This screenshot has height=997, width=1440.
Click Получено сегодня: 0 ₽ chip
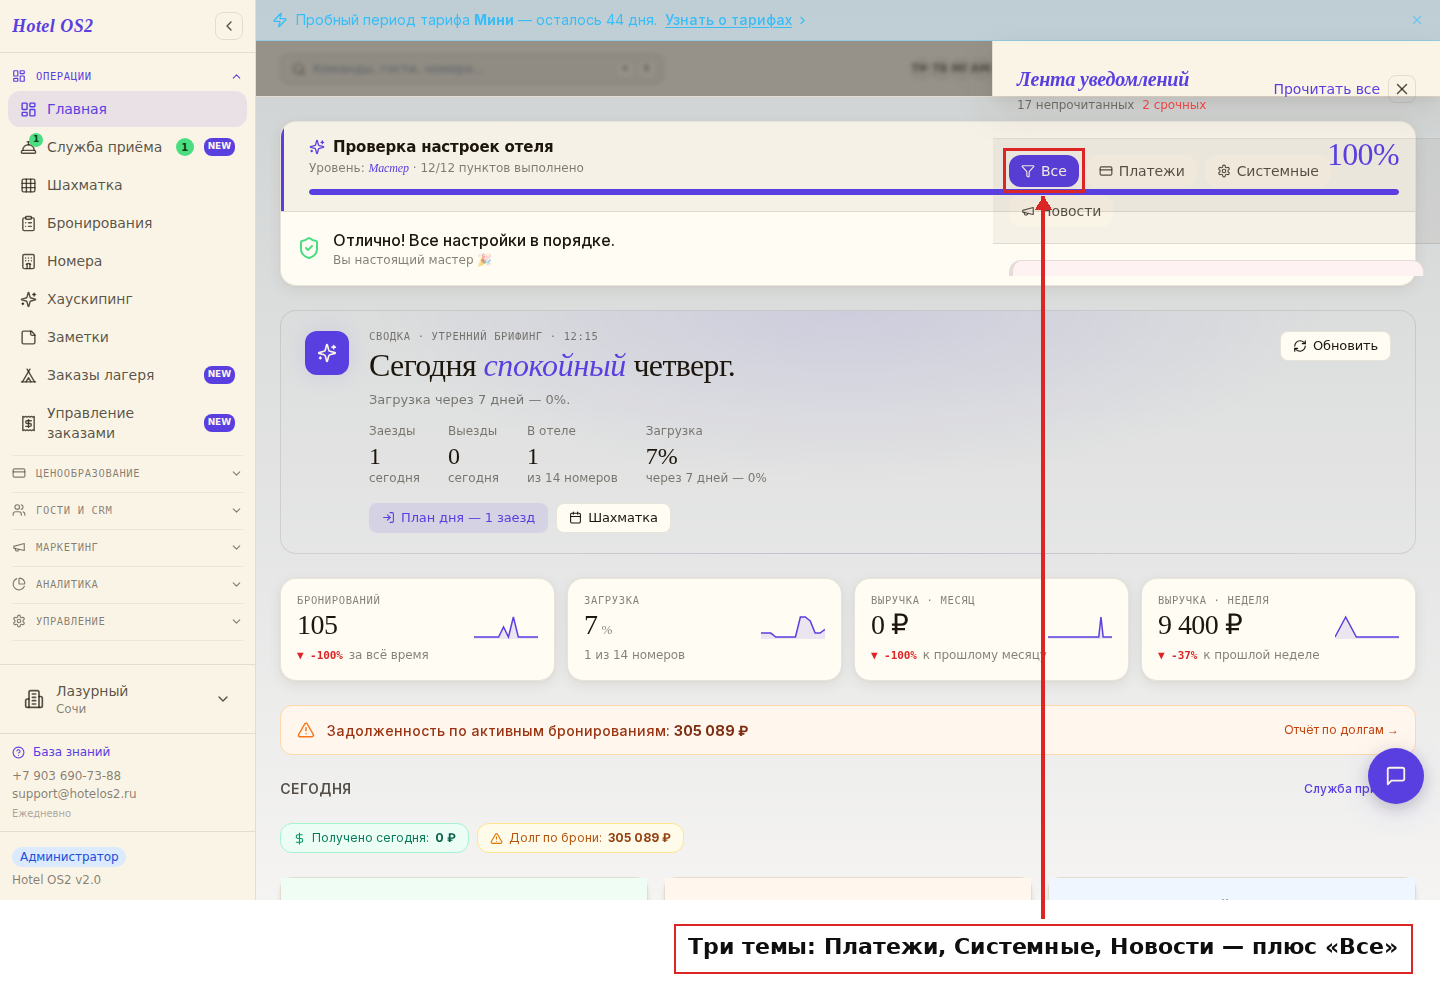[374, 838]
